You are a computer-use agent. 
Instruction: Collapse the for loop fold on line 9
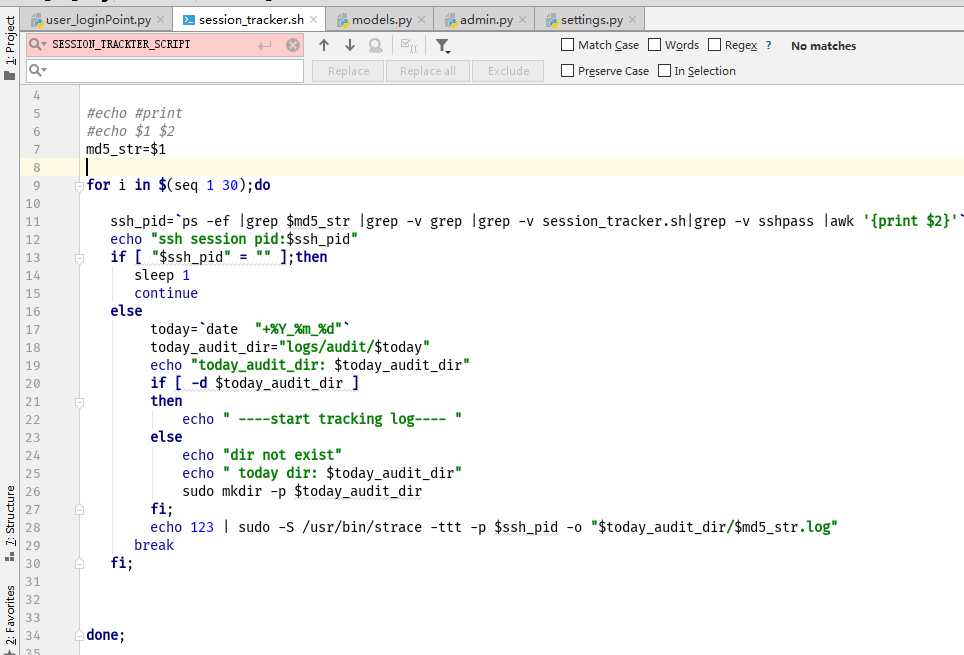point(79,186)
